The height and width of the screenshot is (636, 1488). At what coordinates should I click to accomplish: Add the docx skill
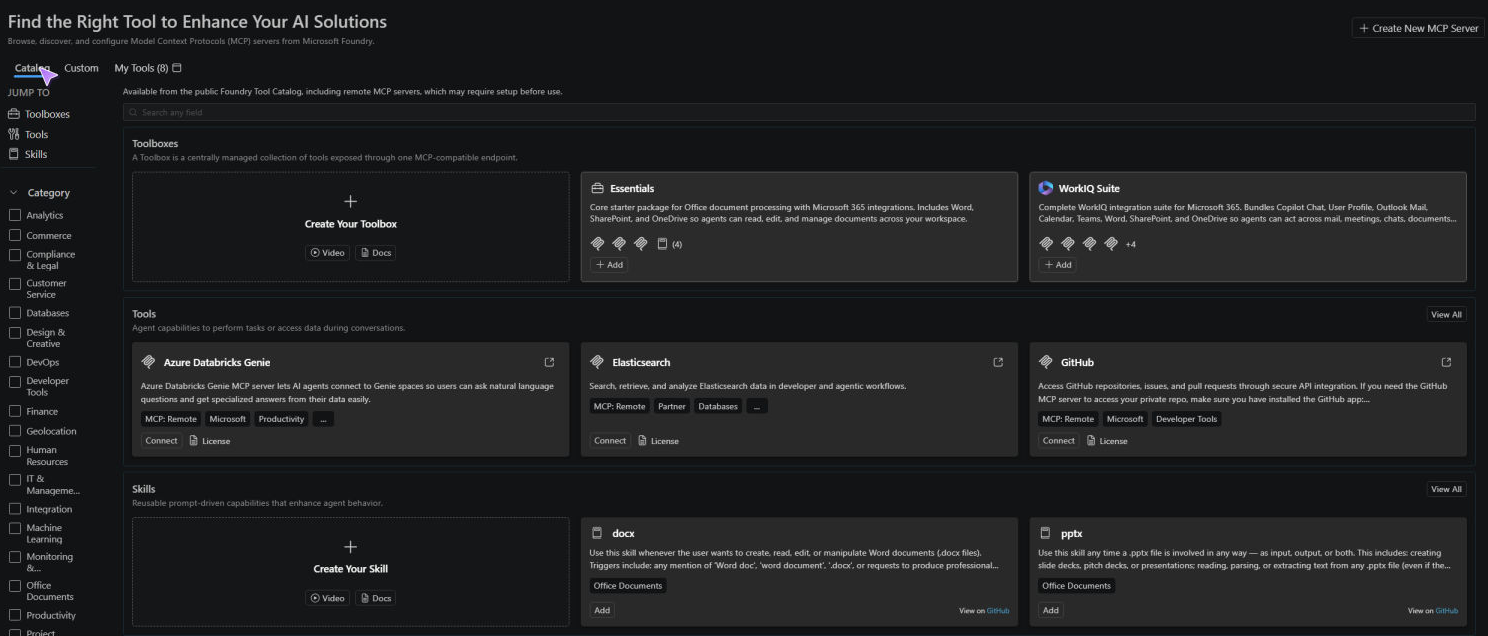point(602,610)
